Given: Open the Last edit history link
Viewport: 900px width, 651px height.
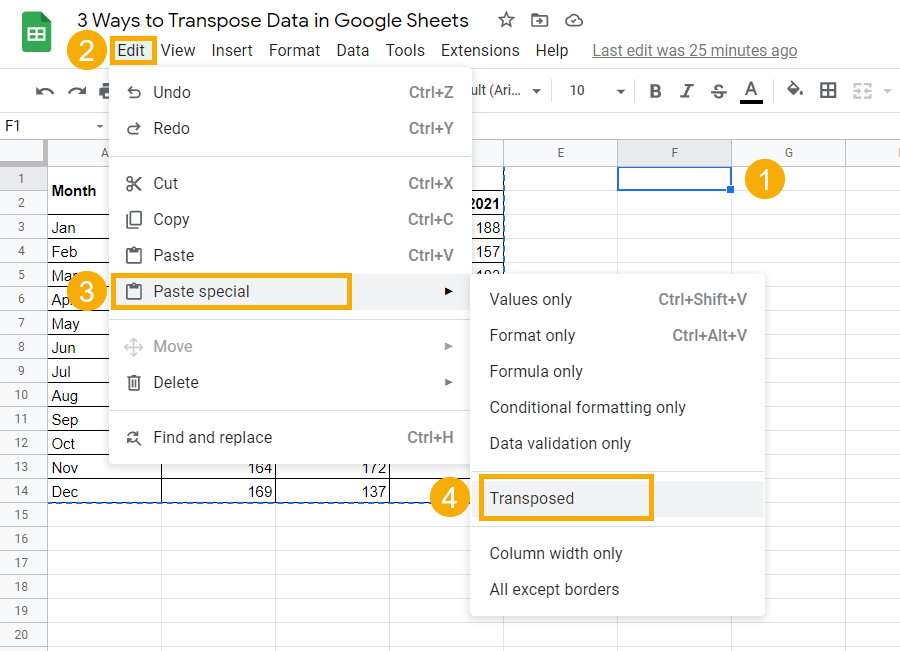Looking at the screenshot, I should click(695, 50).
